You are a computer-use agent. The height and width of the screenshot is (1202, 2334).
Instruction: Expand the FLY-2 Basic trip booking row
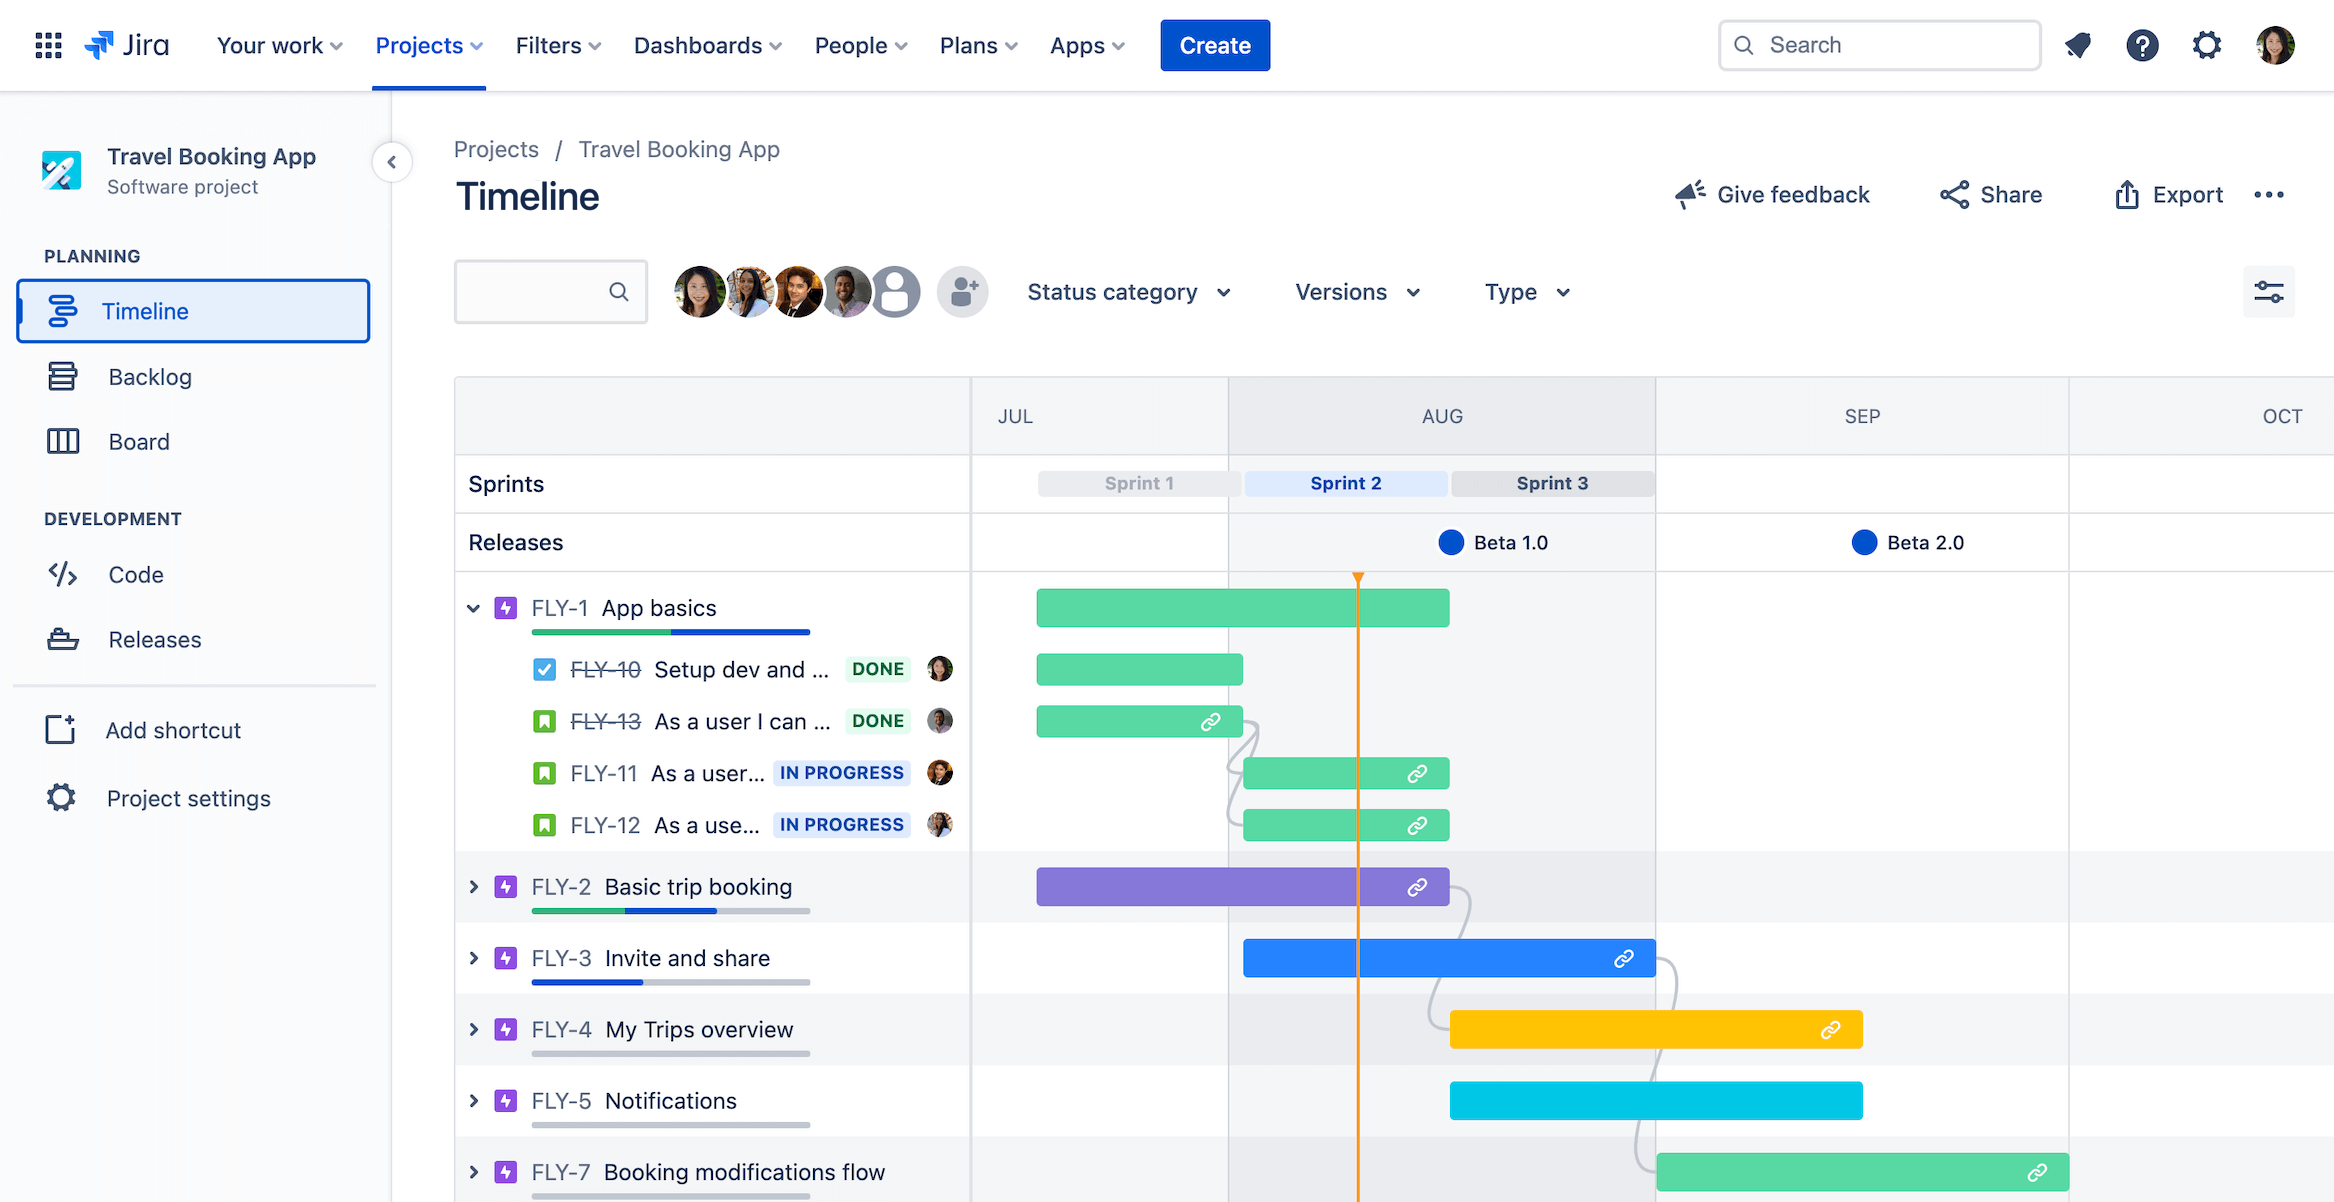click(x=474, y=885)
